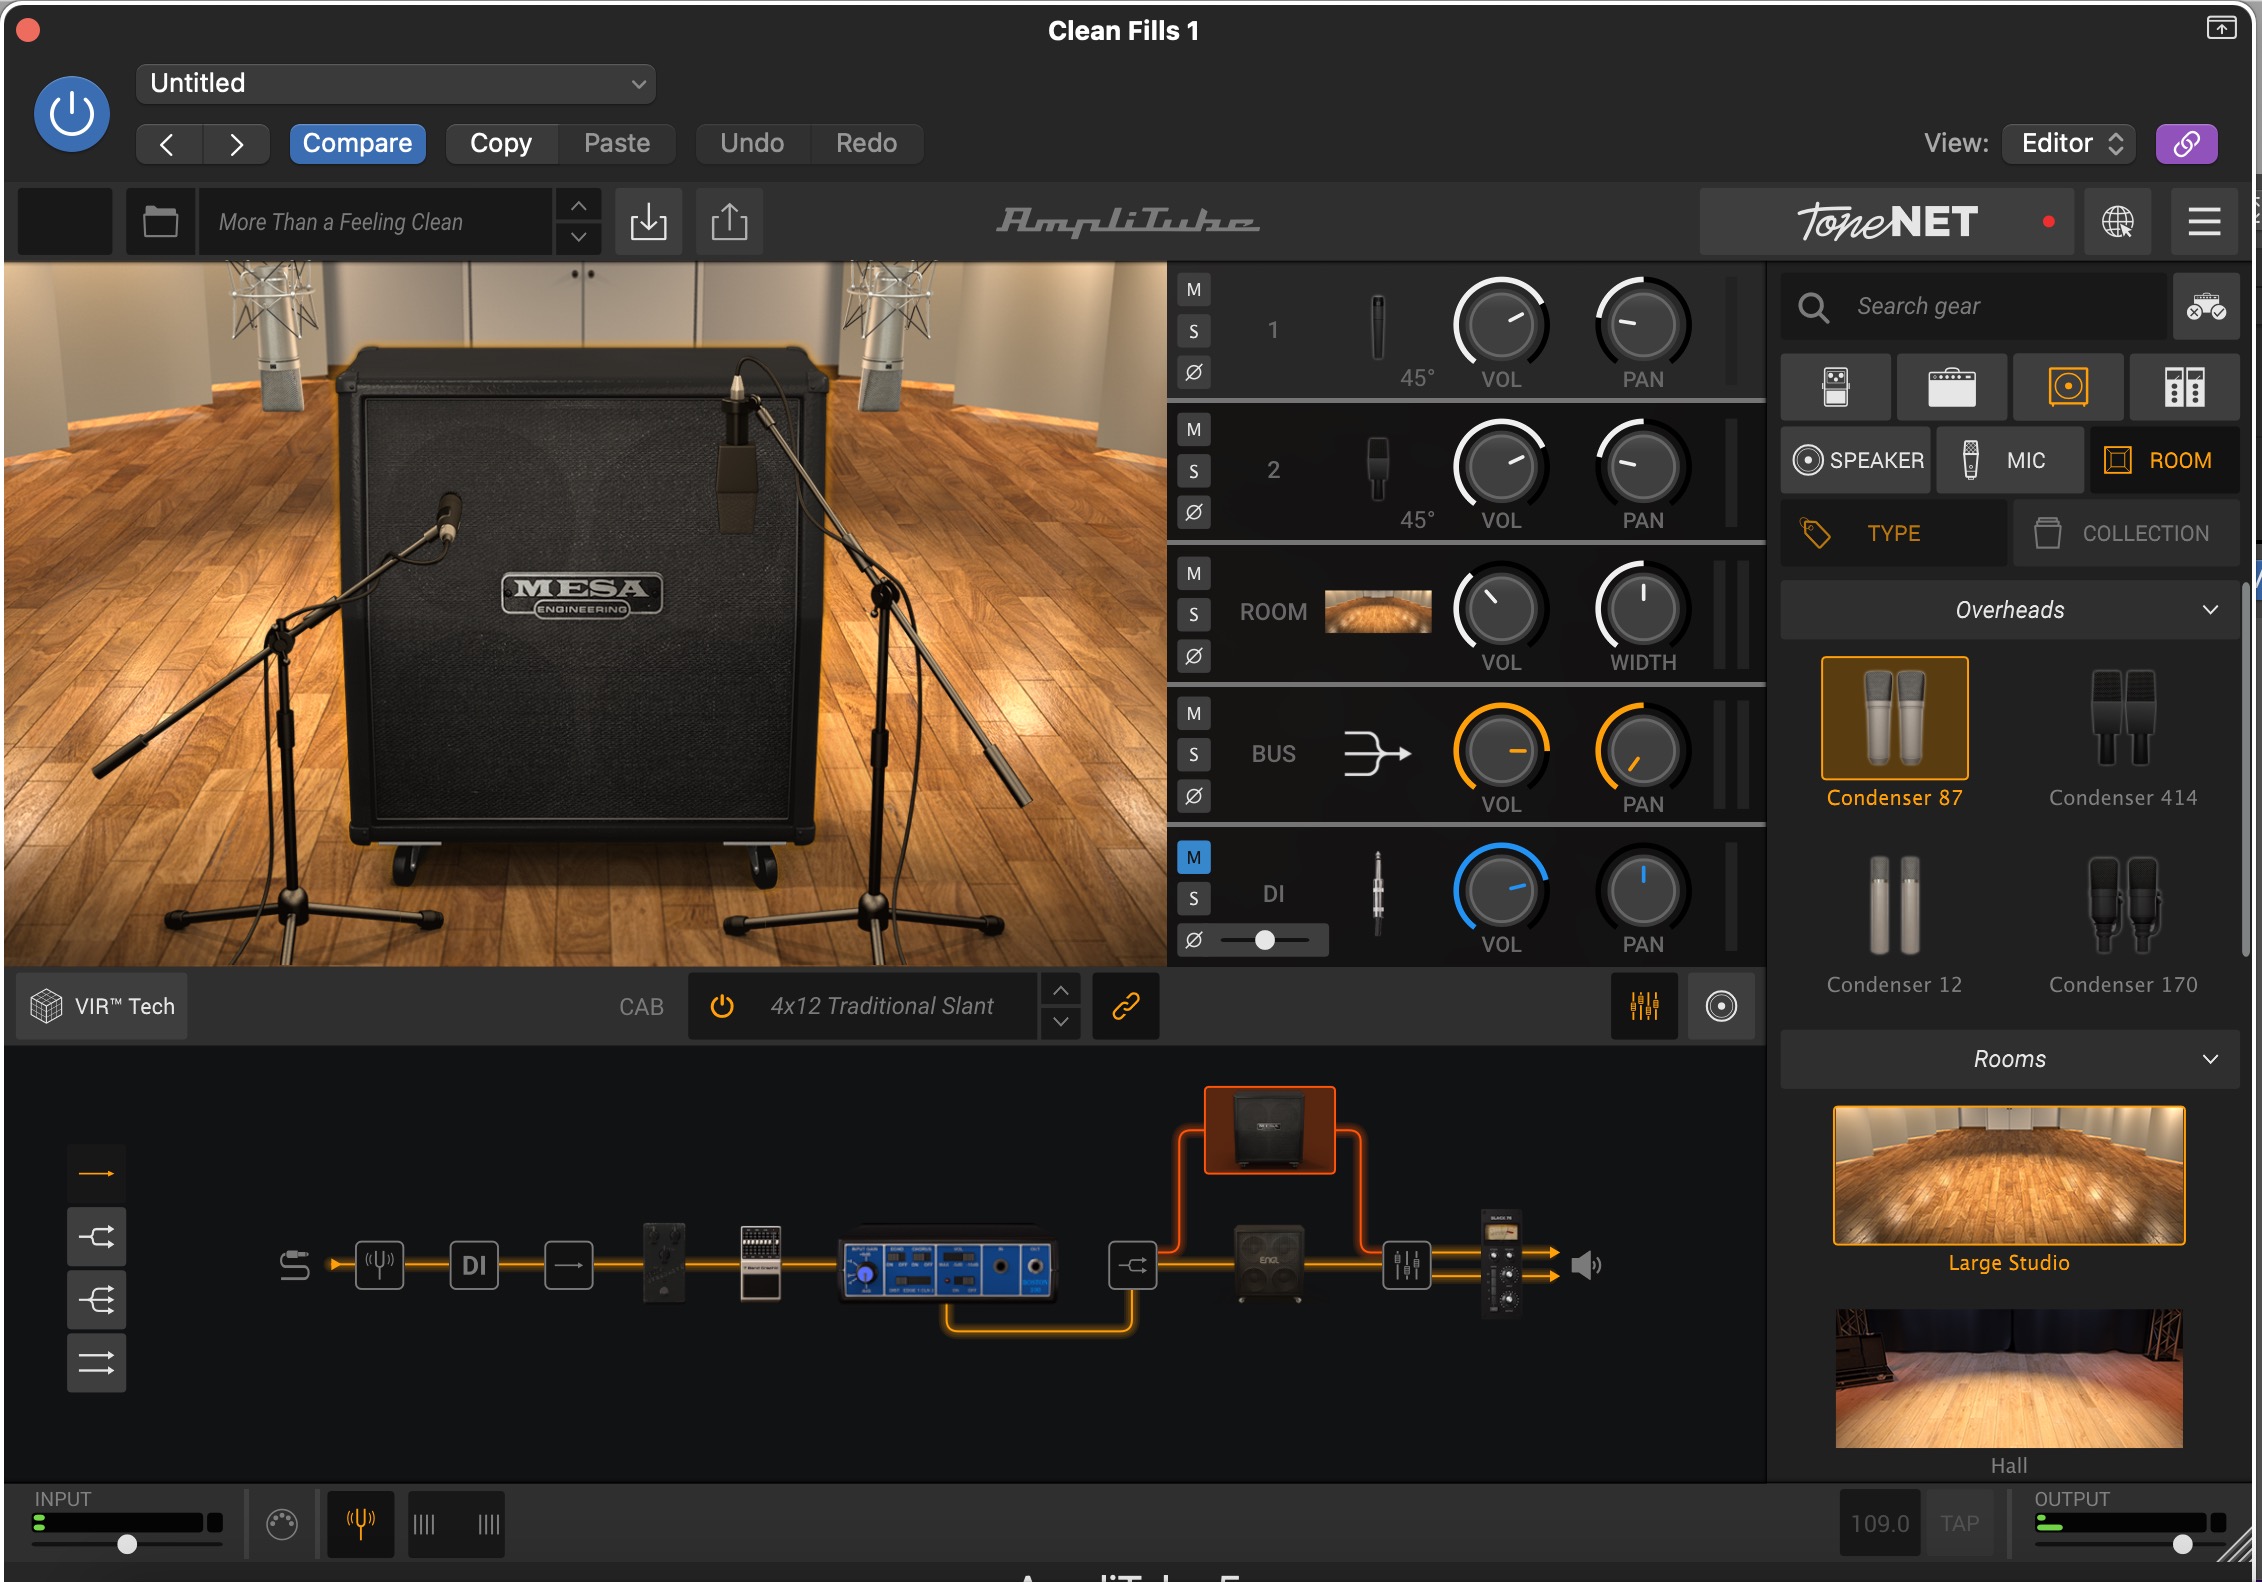Click the save preset download icon
2262x1582 pixels.
[648, 221]
